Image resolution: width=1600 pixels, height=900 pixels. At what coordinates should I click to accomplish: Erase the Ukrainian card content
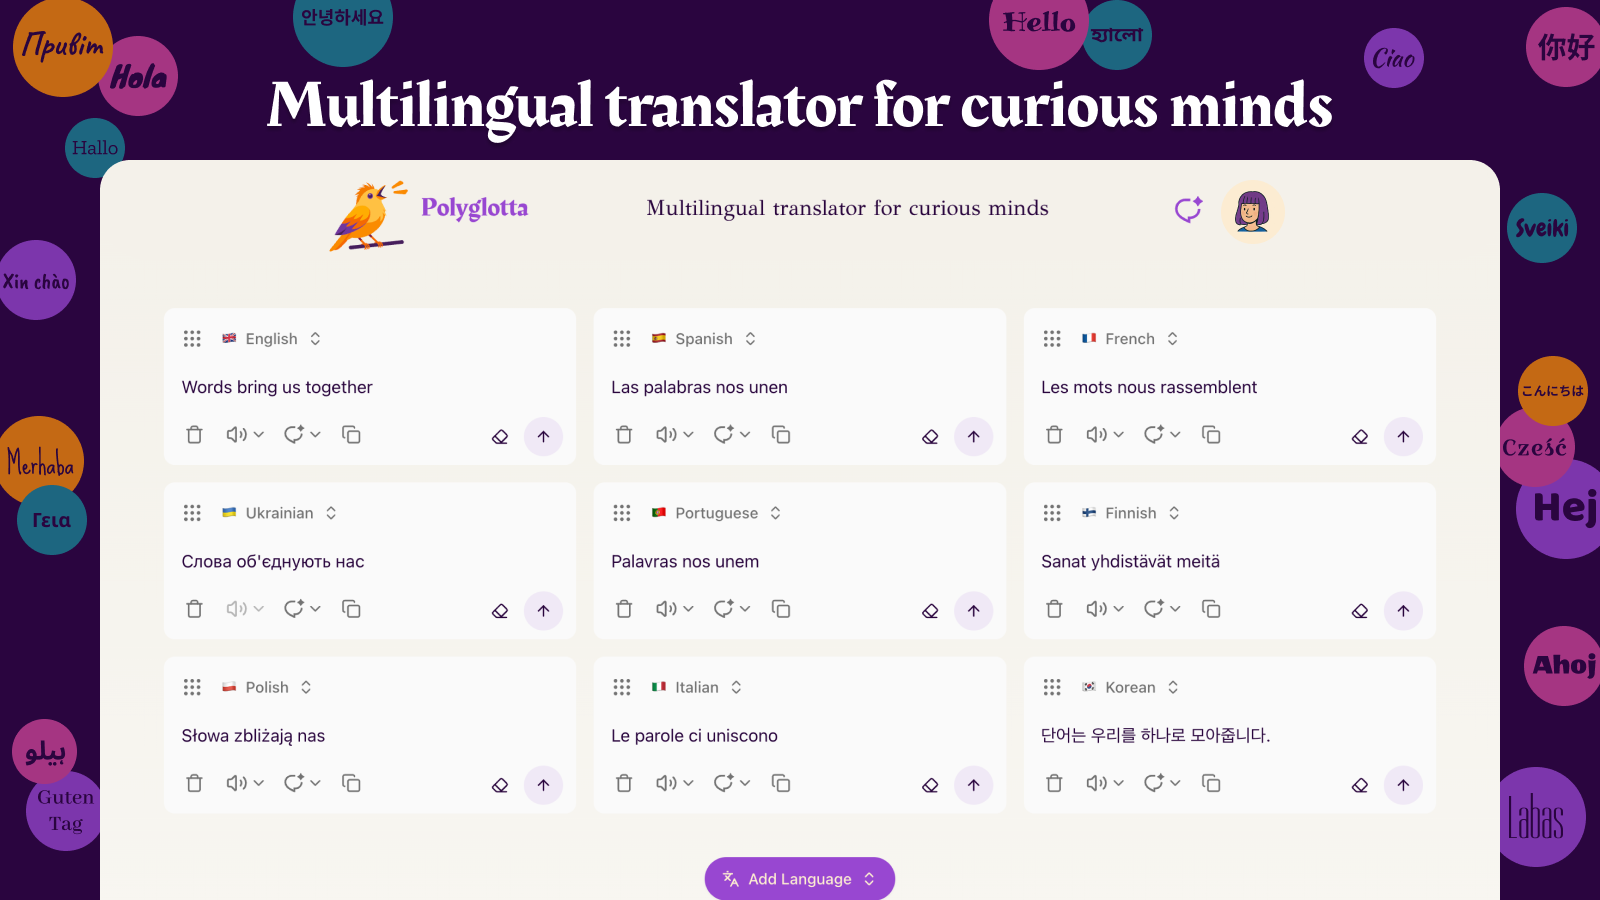click(x=500, y=610)
